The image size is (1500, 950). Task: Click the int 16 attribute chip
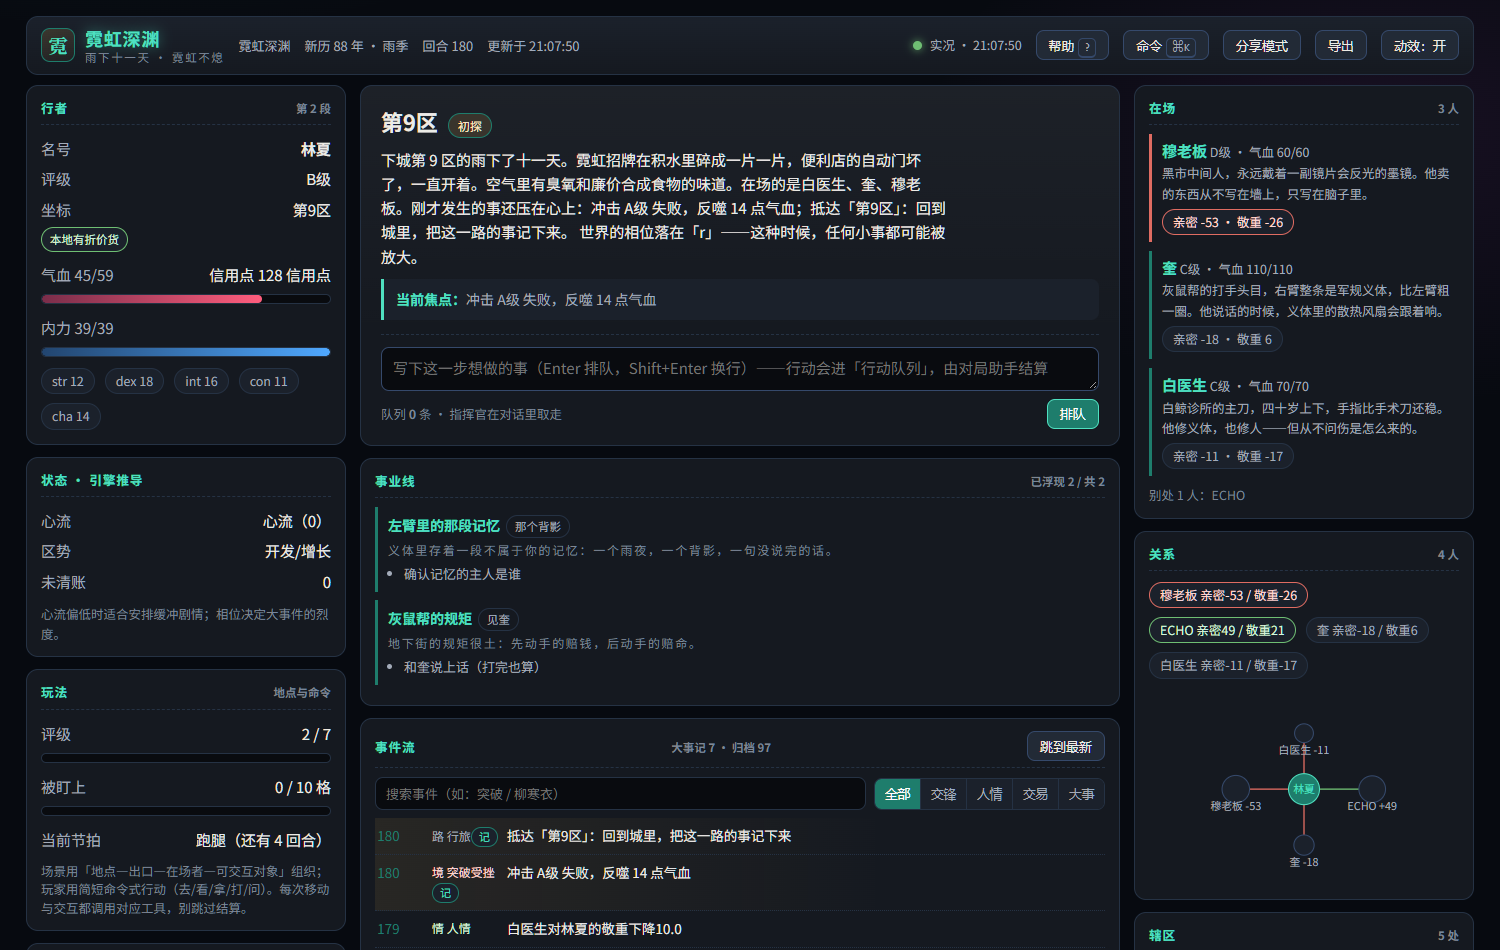202,382
